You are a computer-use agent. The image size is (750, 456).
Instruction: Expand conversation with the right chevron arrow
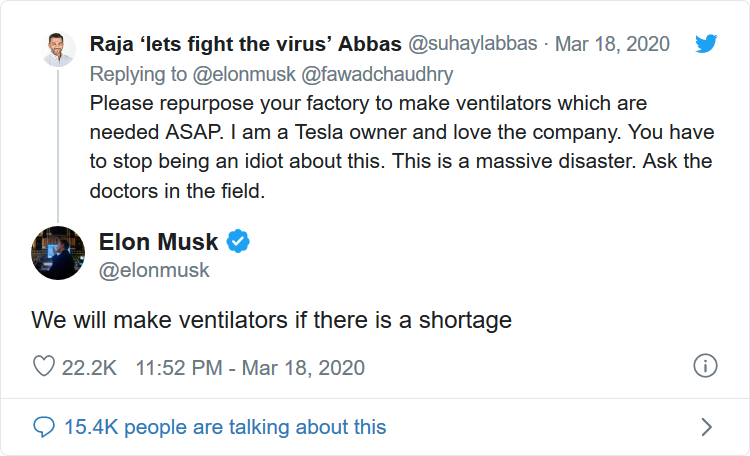pyautogui.click(x=706, y=427)
